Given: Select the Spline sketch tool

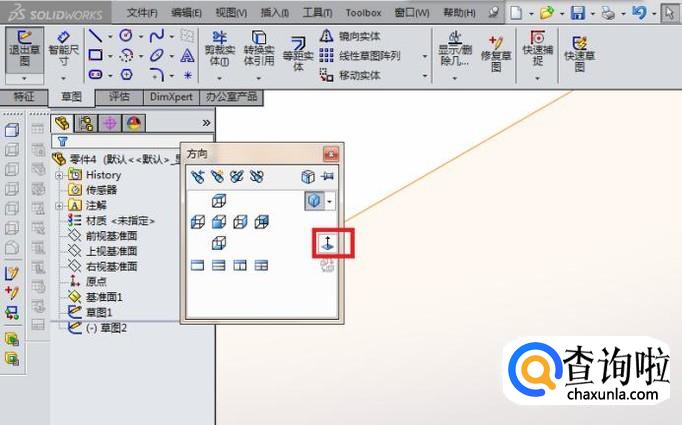Looking at the screenshot, I should click(x=157, y=36).
